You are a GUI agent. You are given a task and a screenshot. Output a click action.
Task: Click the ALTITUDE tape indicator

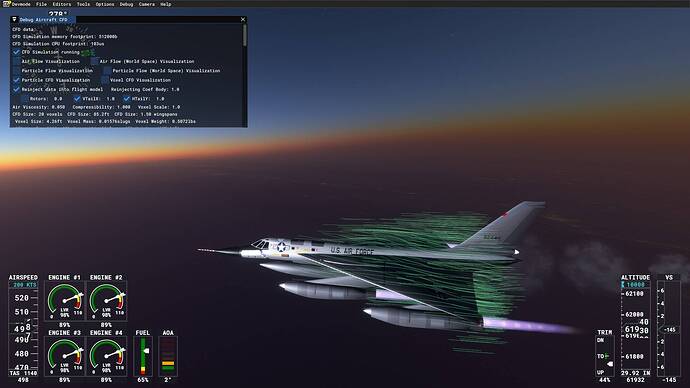(x=635, y=328)
